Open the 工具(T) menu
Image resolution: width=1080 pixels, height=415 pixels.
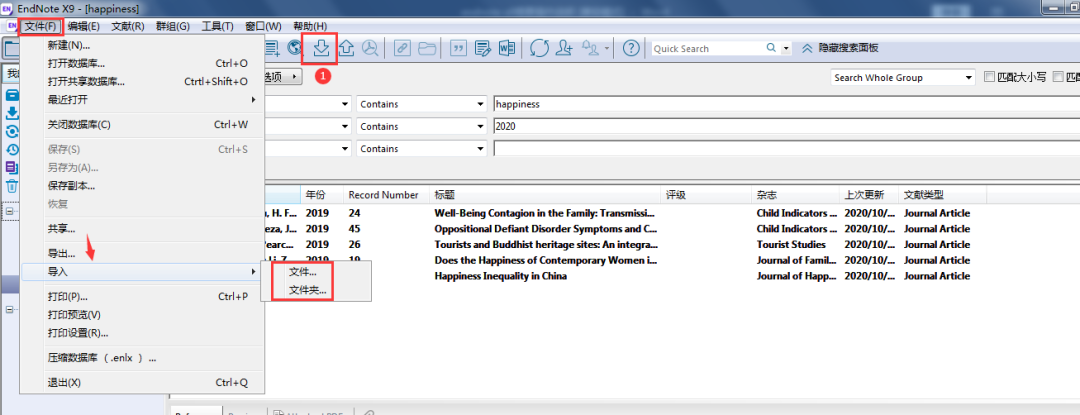pos(218,26)
